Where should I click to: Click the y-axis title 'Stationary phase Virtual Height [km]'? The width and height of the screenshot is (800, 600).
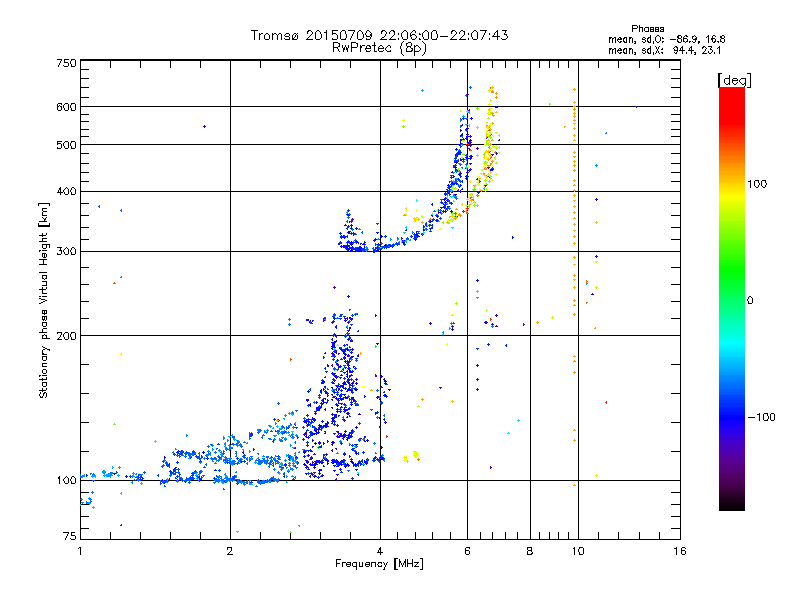point(43,300)
